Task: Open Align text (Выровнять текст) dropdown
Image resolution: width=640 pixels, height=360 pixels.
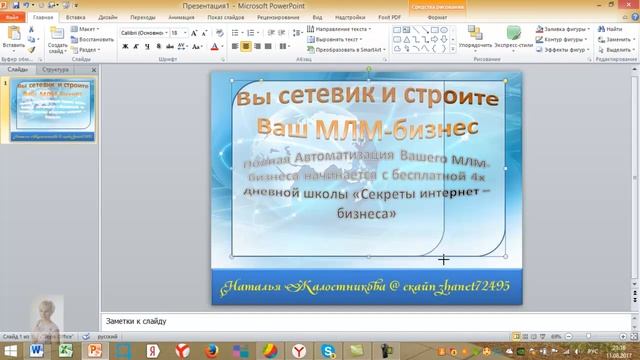Action: 335,40
